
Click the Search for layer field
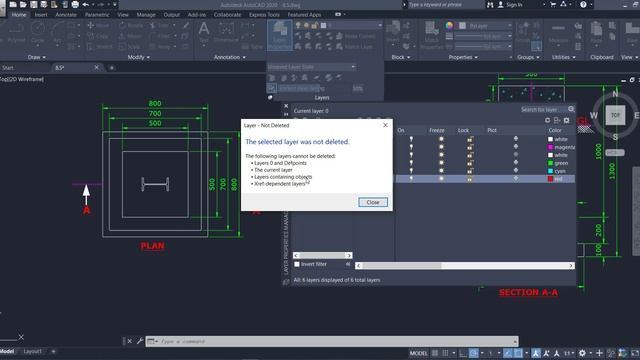543,109
